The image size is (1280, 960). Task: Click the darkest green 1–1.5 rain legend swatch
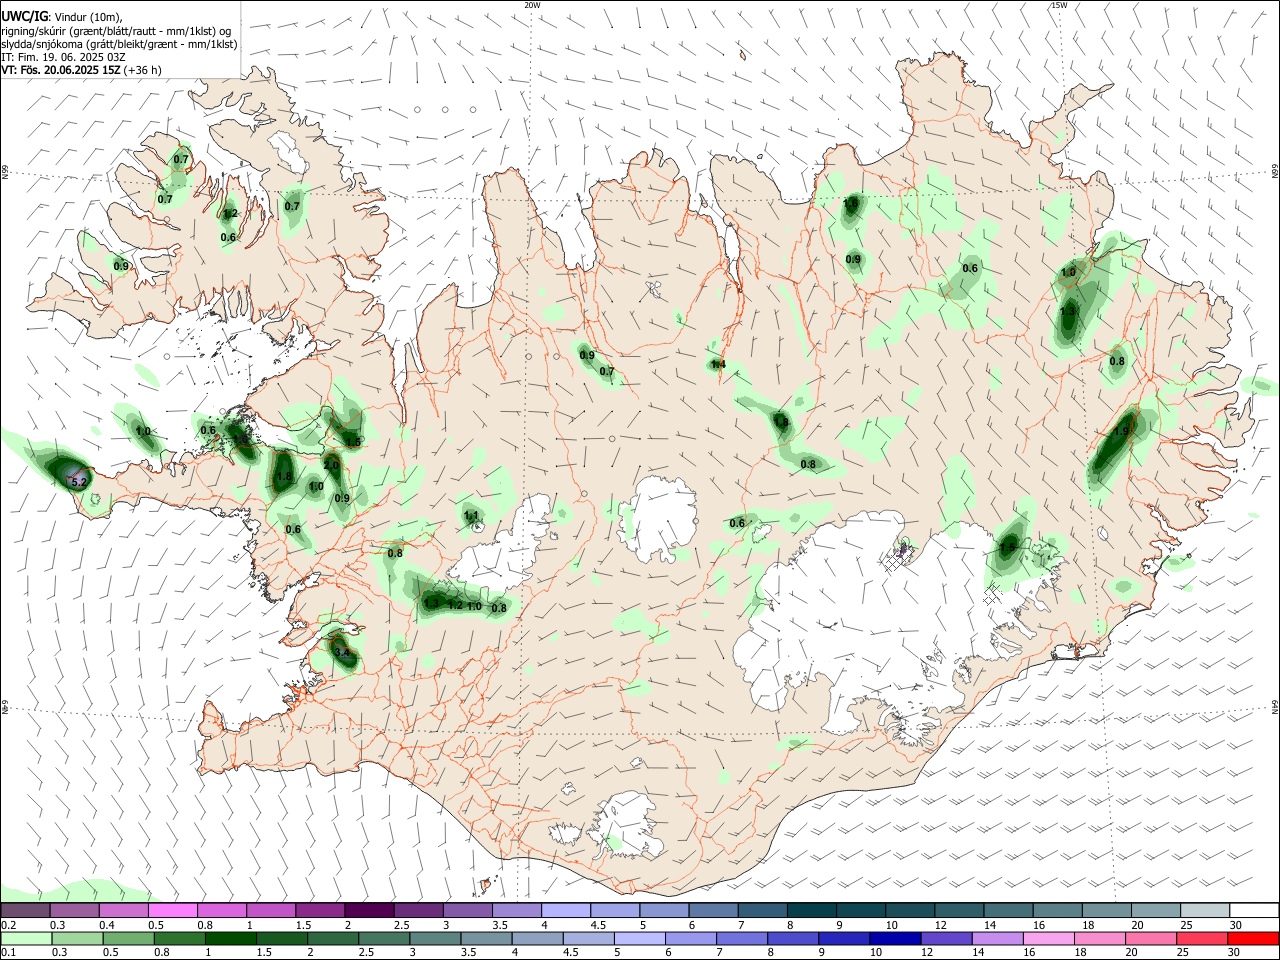[232, 938]
